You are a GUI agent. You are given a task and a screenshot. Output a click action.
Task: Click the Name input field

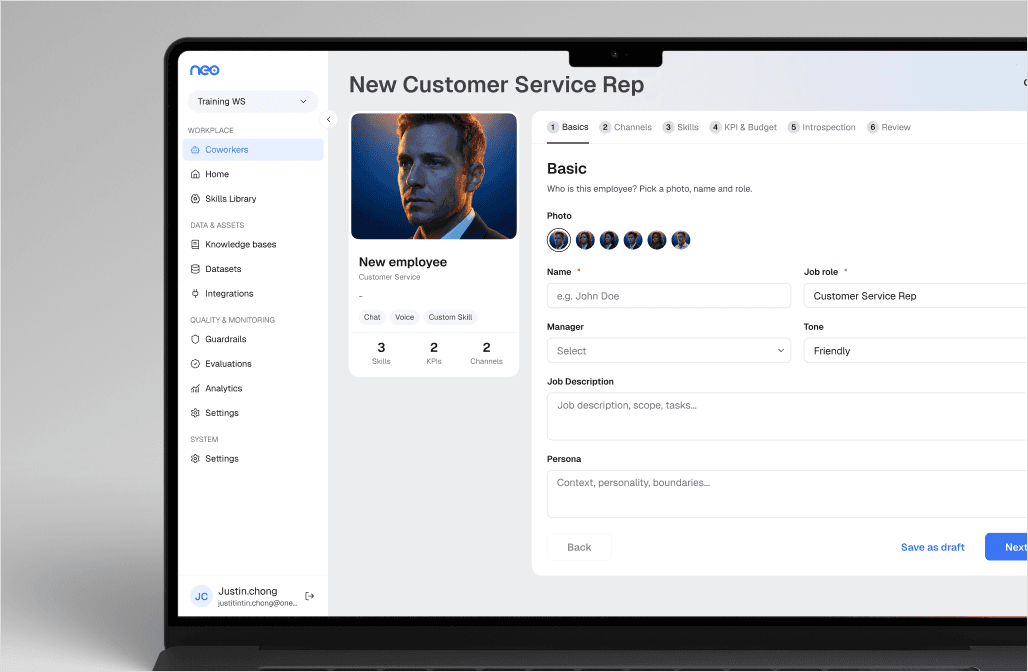(669, 296)
